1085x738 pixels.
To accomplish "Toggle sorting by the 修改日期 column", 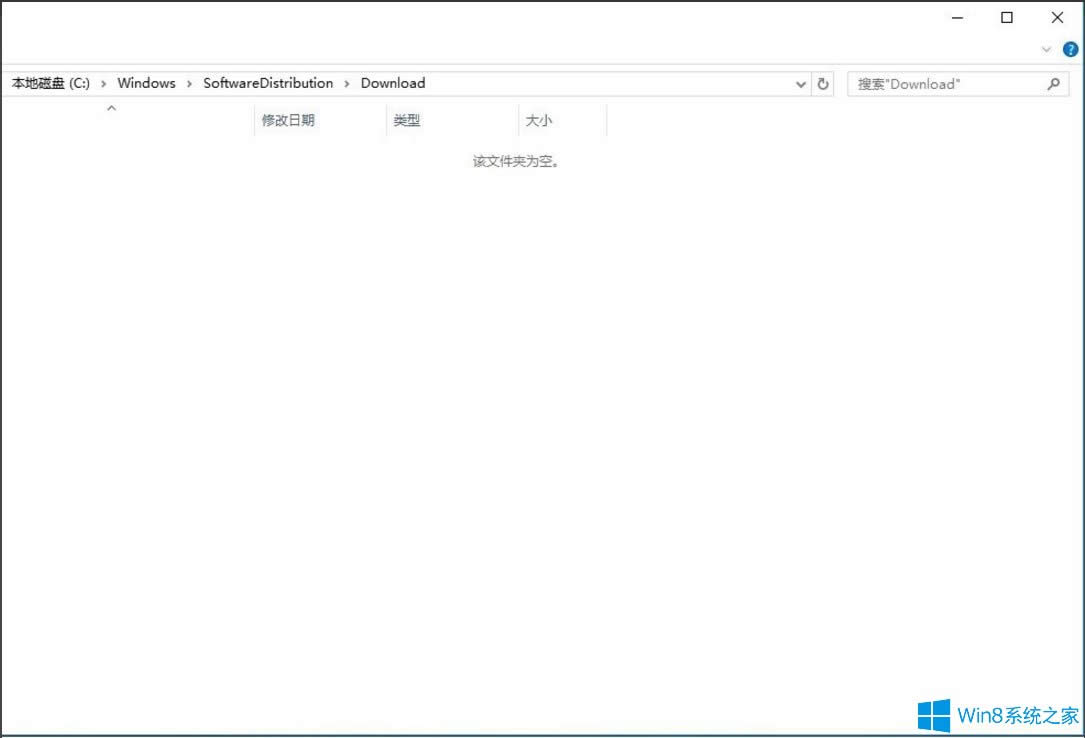I will point(289,120).
